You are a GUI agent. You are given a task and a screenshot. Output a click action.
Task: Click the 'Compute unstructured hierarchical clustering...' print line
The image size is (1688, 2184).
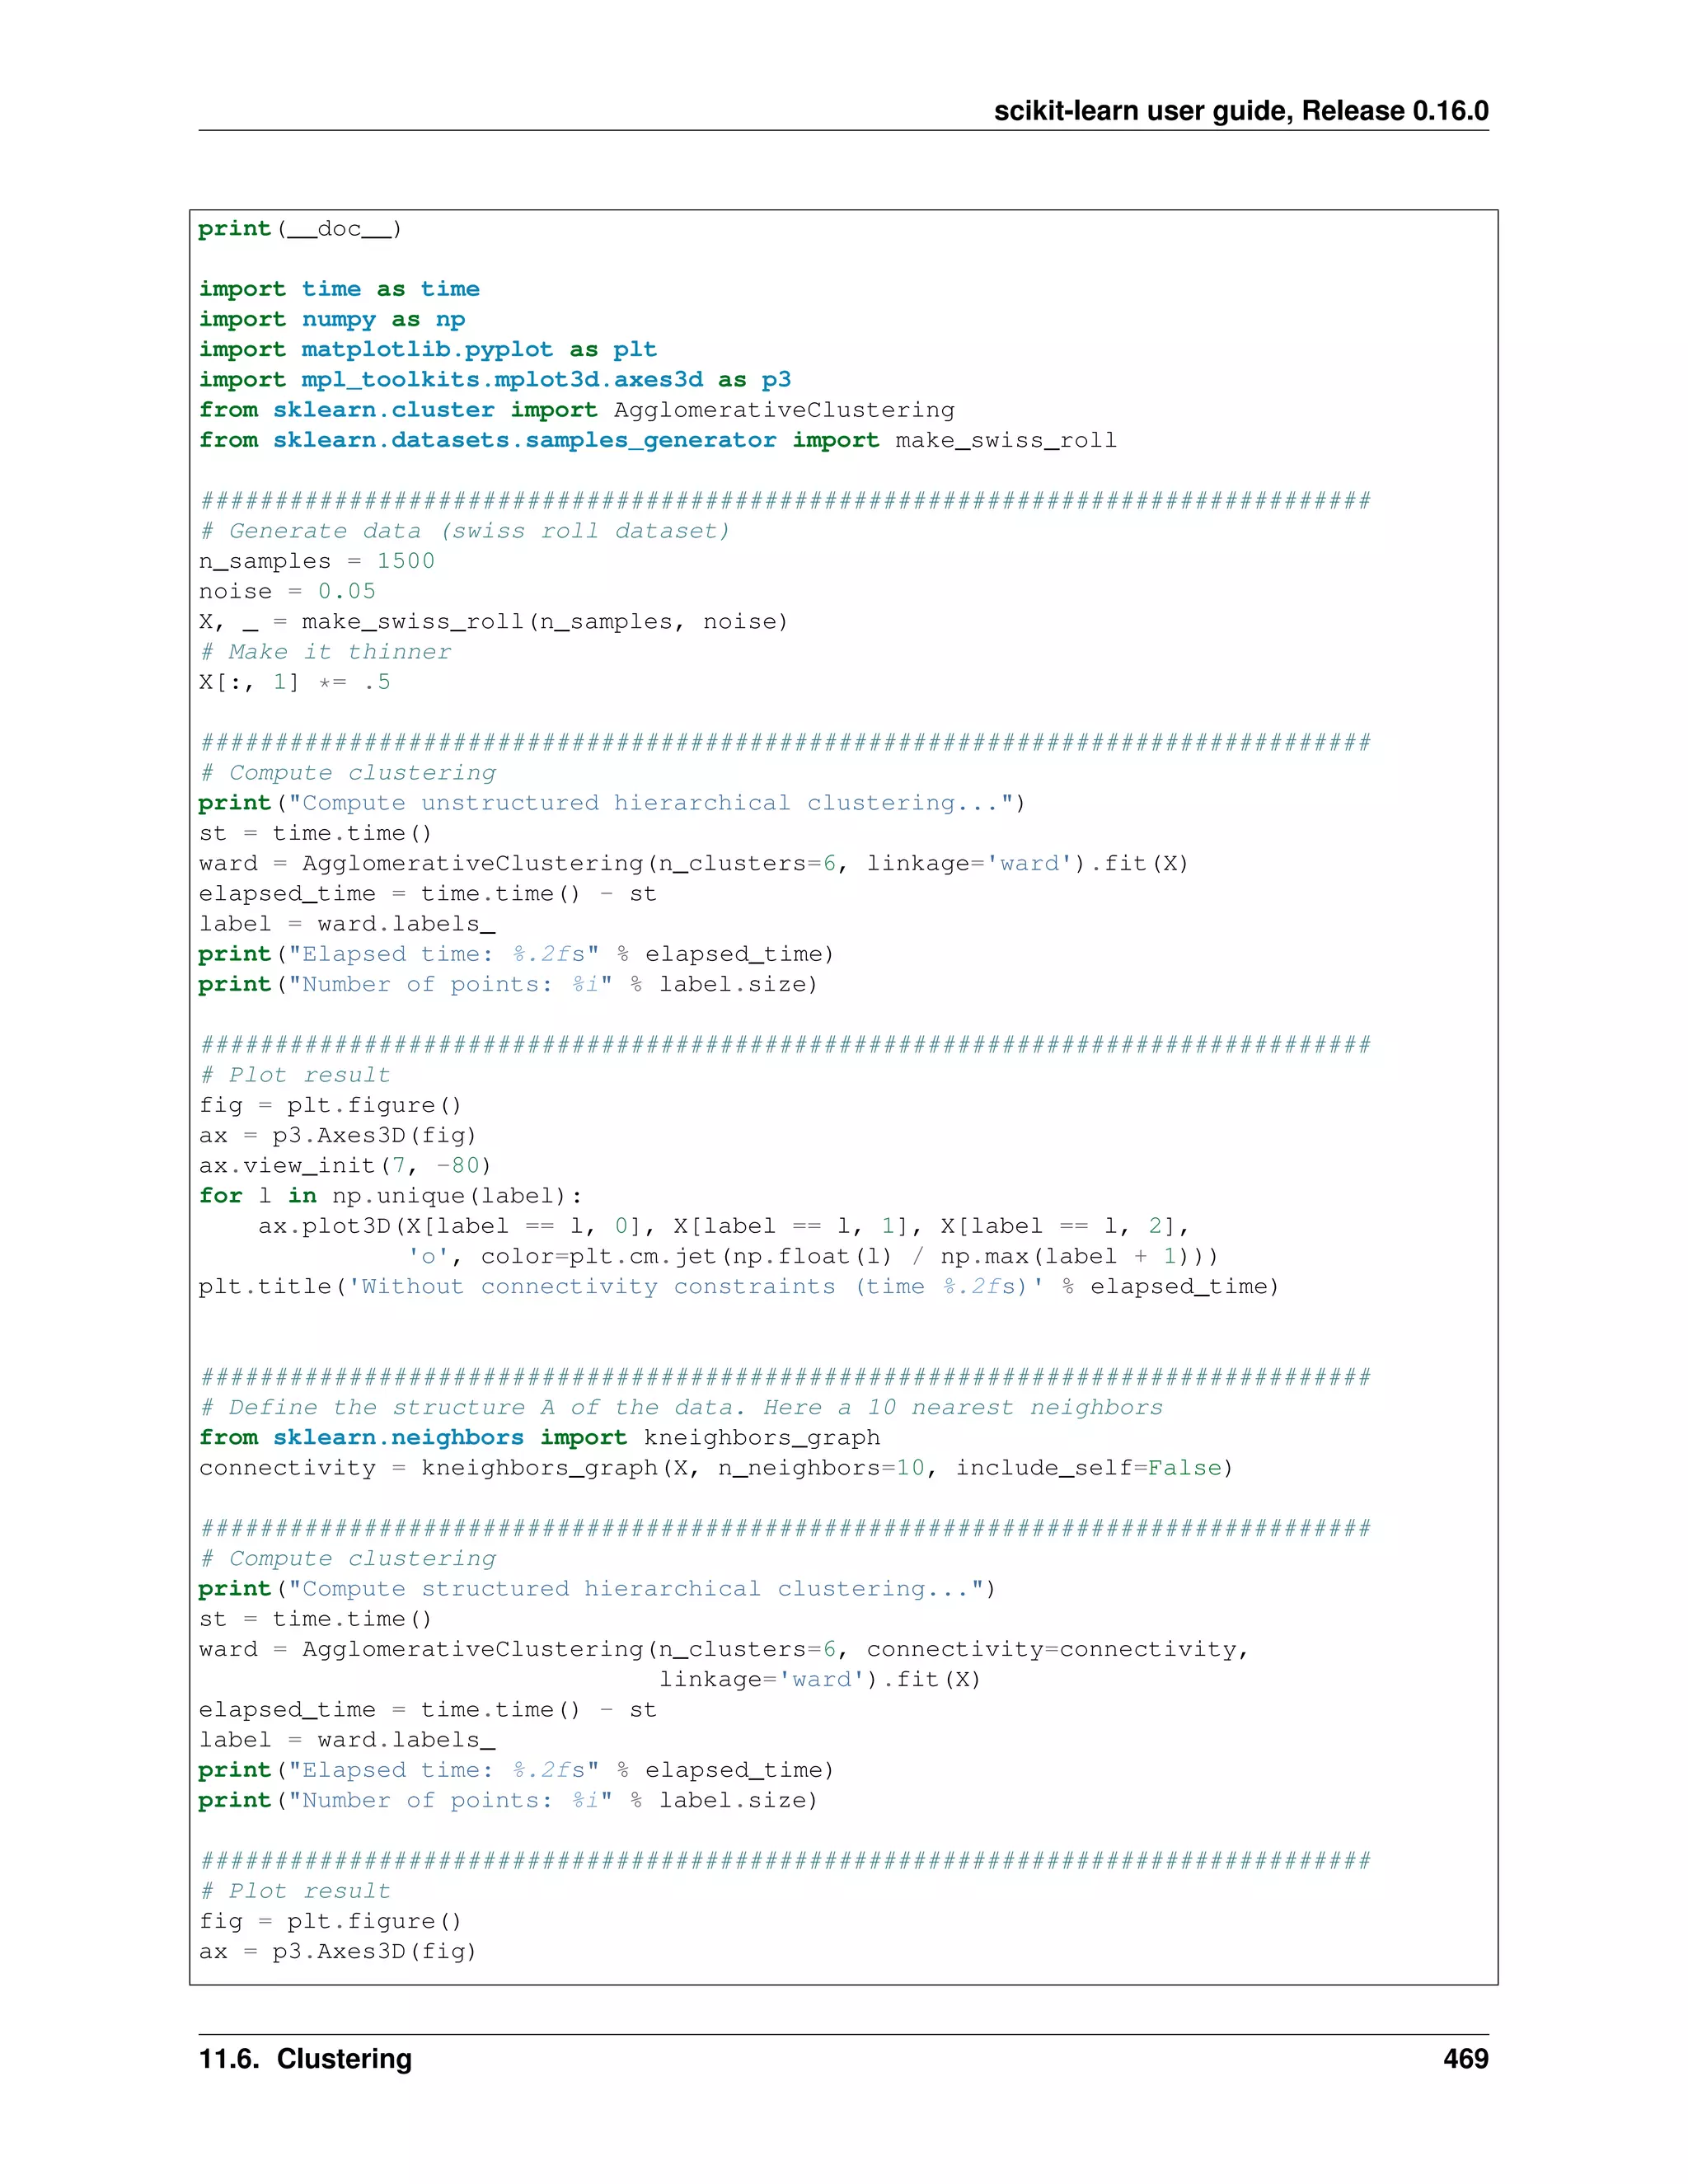pos(612,803)
